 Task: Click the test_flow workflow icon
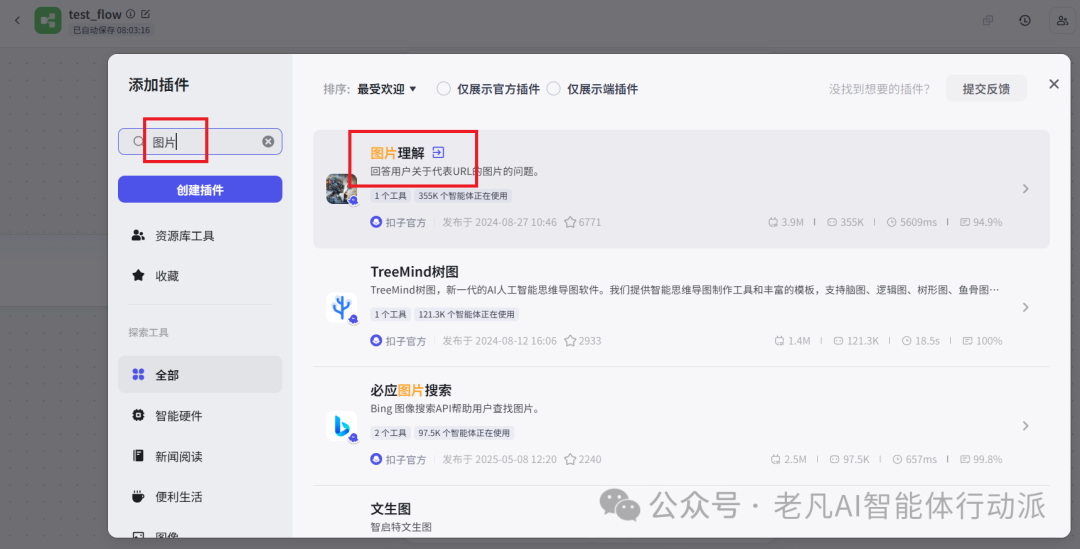[48, 21]
